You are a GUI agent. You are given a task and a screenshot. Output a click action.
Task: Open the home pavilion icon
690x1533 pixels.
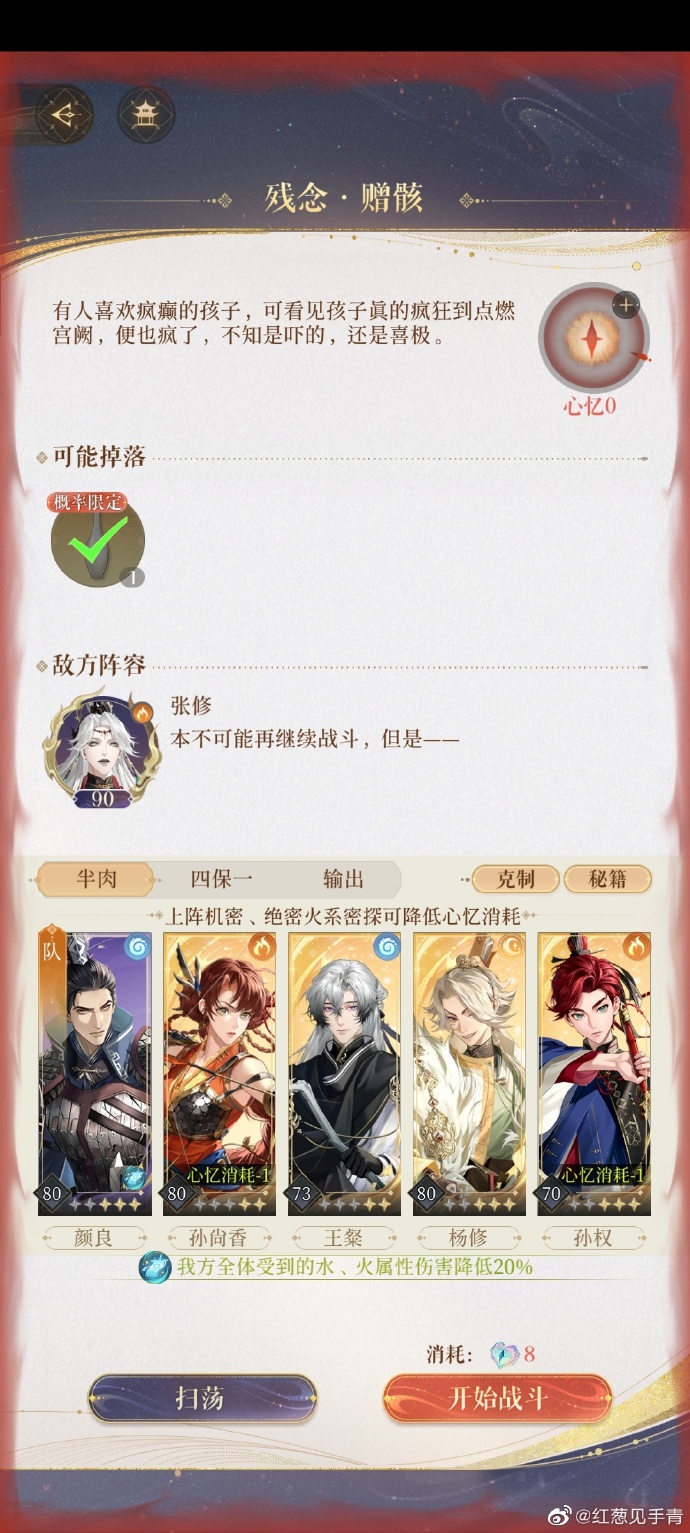[x=146, y=115]
